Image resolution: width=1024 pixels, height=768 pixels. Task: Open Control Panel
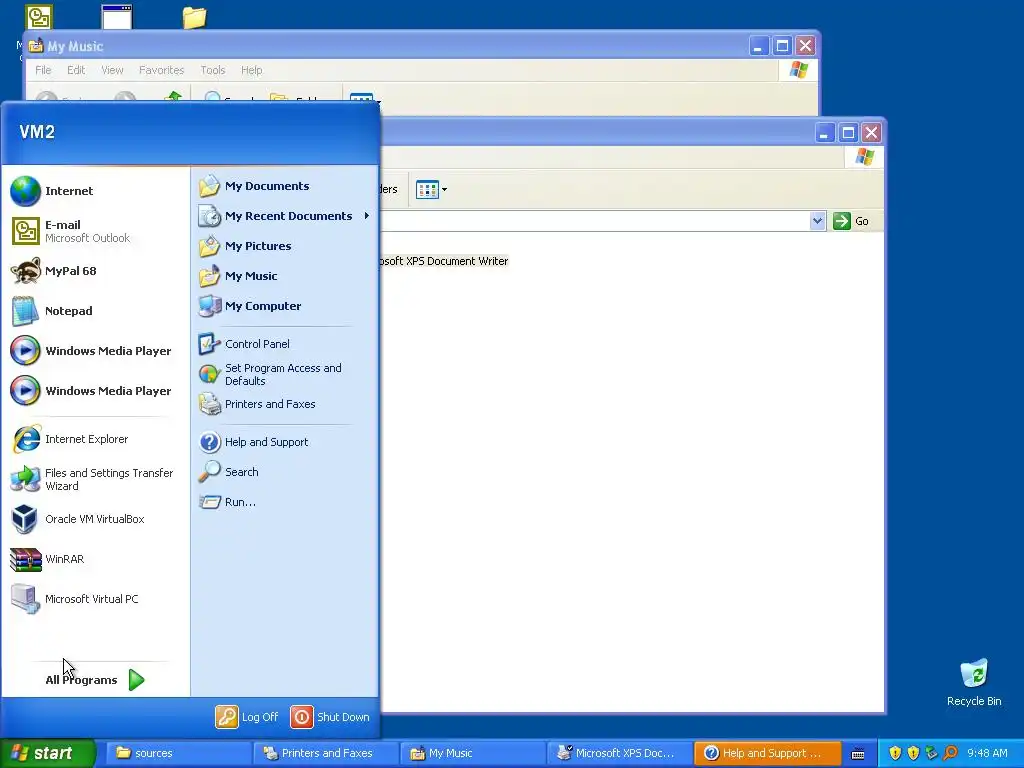(285, 344)
